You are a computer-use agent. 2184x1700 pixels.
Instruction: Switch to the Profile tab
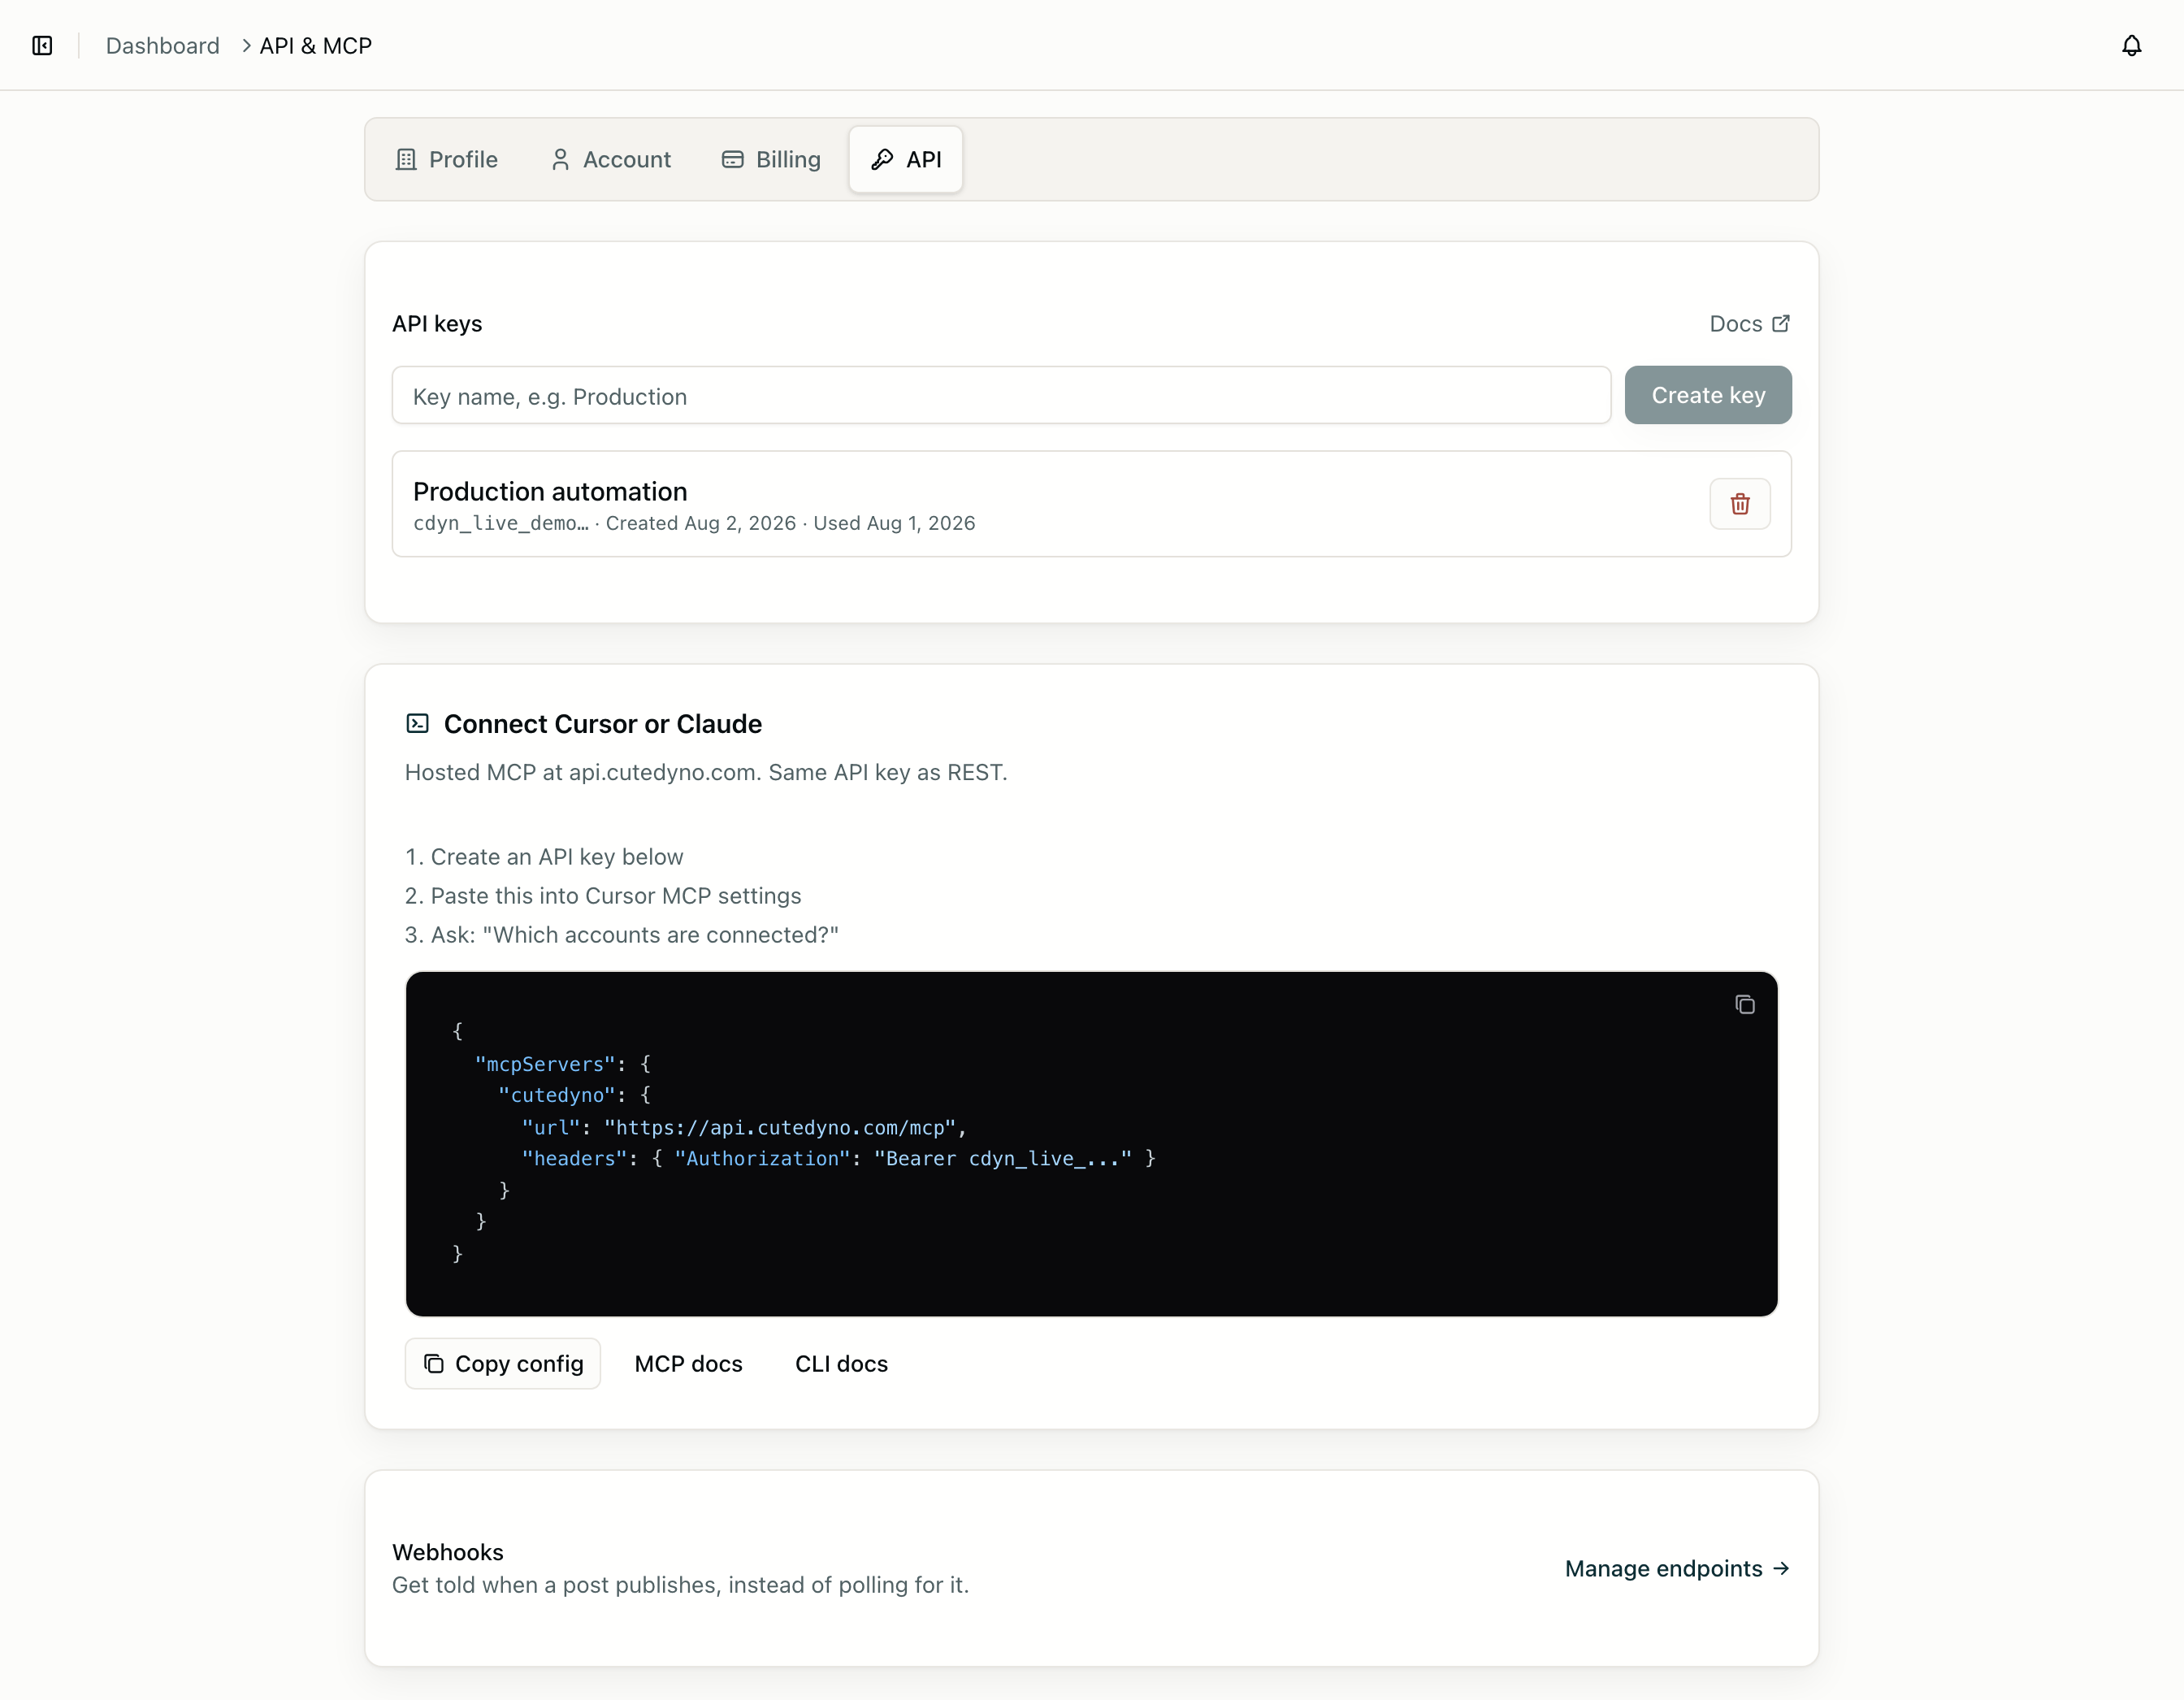click(447, 160)
